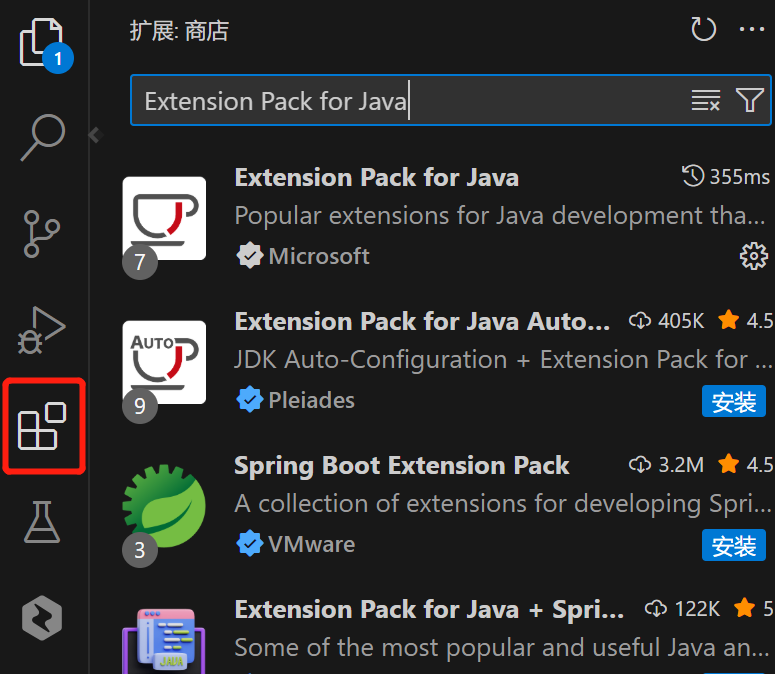Install the Spring Boot Extension Pack
Image resolution: width=775 pixels, height=674 pixels.
(x=734, y=546)
